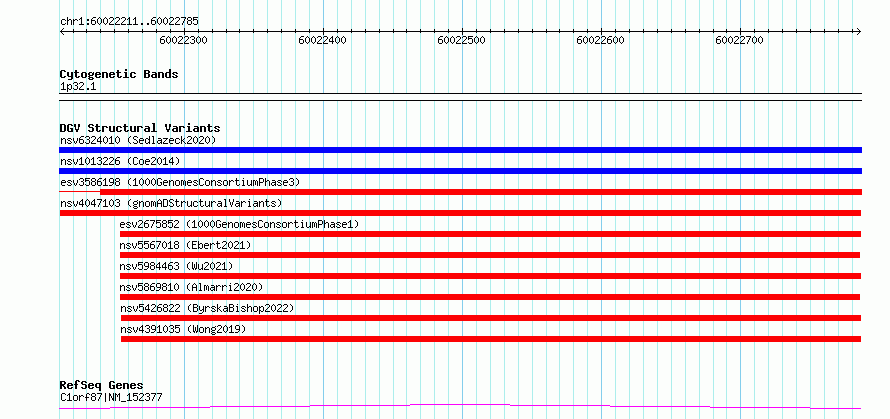890x419 pixels.
Task: Open nsv4047103 (gnomADStructuralVariants) label
Action: (171, 203)
